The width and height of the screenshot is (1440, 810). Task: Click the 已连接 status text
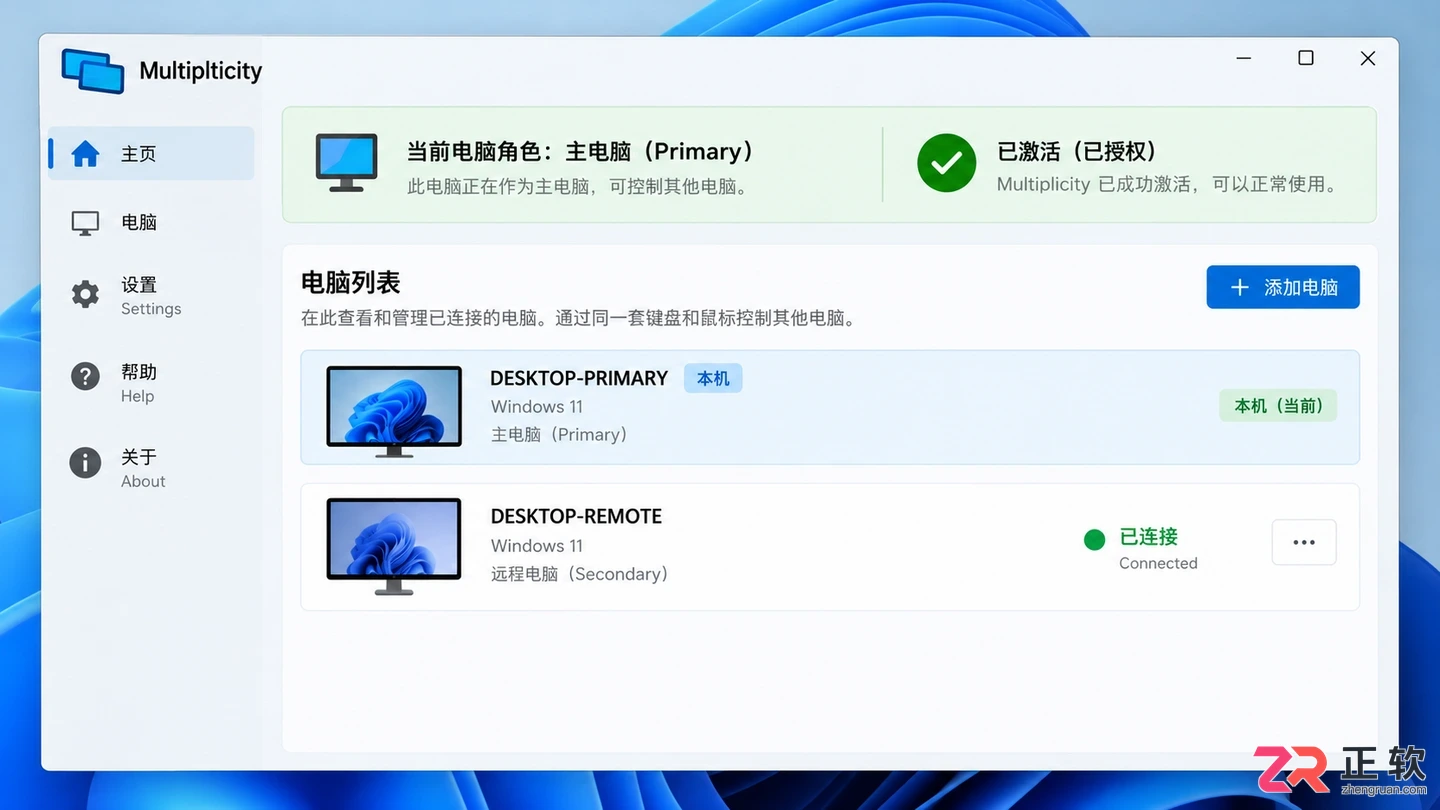1149,537
